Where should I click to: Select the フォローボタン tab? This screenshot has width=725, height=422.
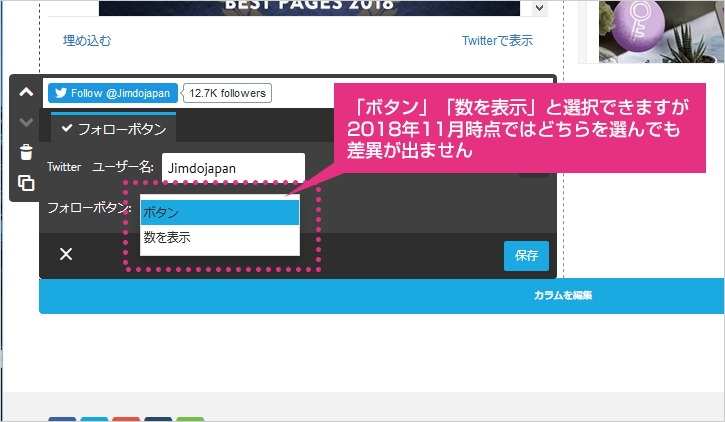pyautogui.click(x=113, y=128)
